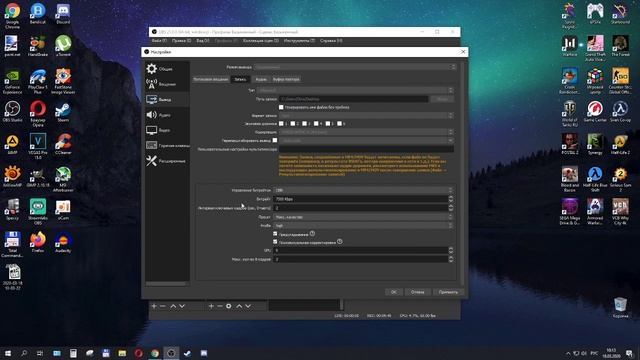Toggle the Look-ahead (Предугадывание) checkbox

coord(275,234)
